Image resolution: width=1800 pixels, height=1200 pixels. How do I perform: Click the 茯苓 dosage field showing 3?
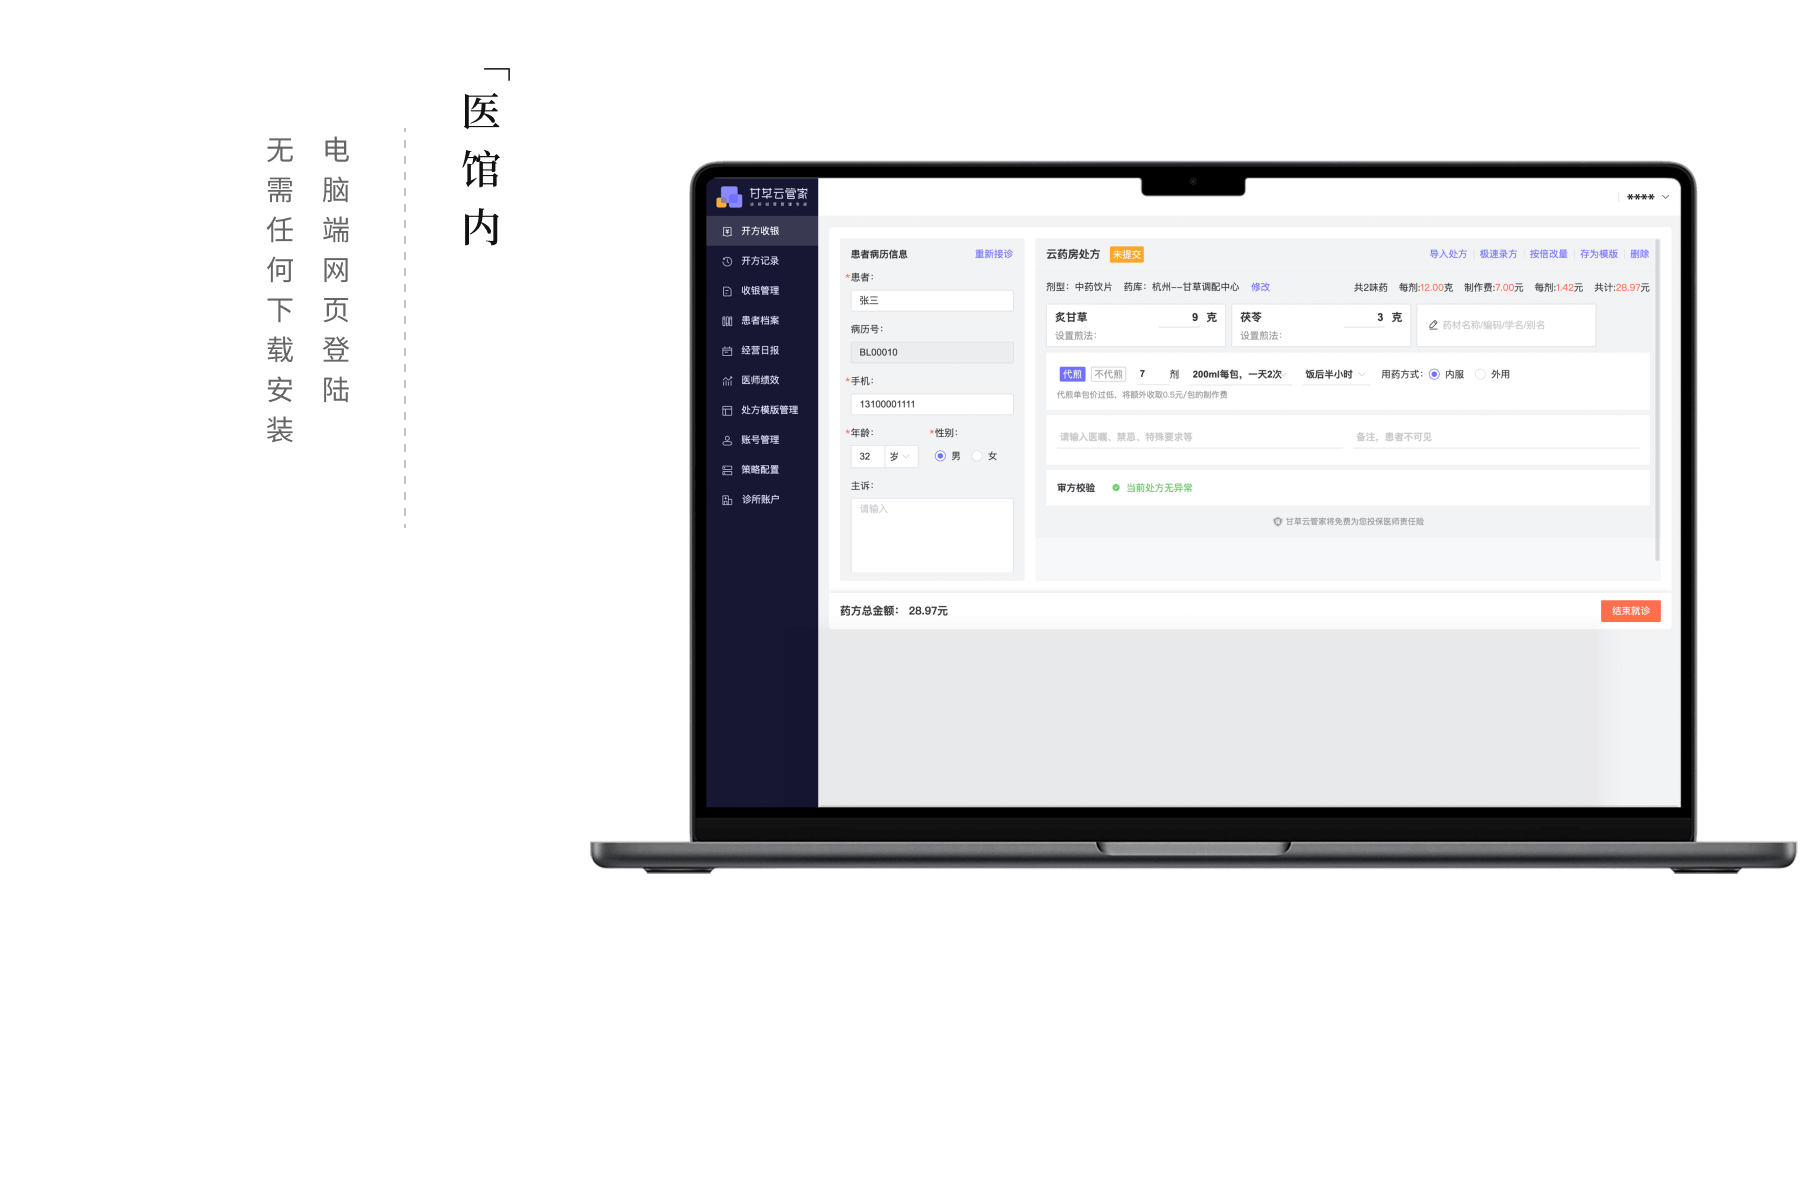click(x=1365, y=317)
